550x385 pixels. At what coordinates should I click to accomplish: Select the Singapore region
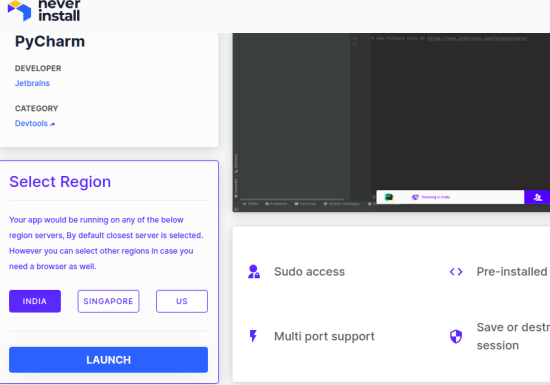tap(108, 301)
